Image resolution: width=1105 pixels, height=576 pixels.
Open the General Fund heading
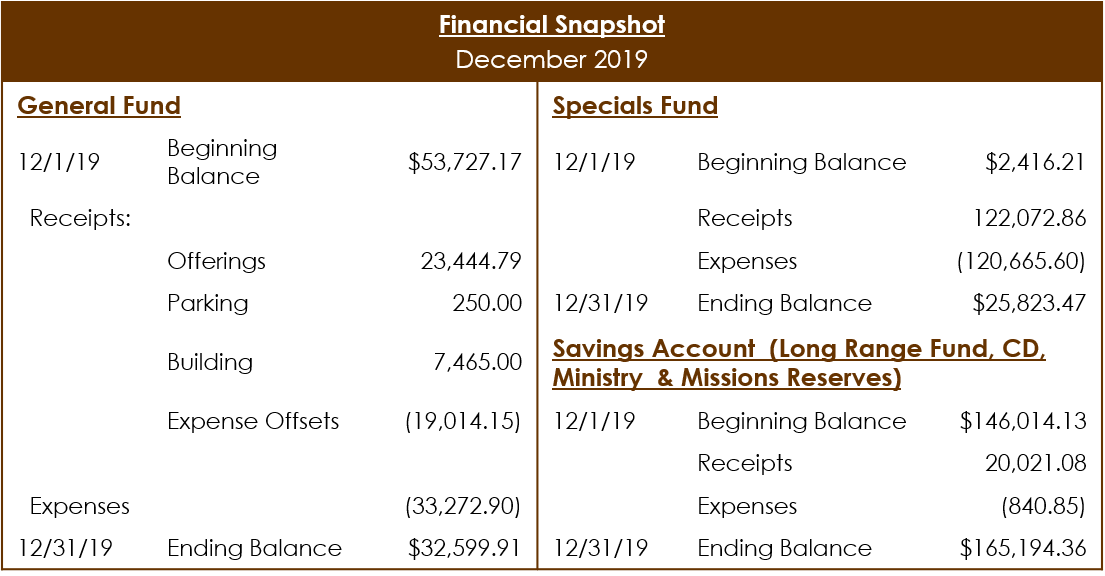click(99, 106)
